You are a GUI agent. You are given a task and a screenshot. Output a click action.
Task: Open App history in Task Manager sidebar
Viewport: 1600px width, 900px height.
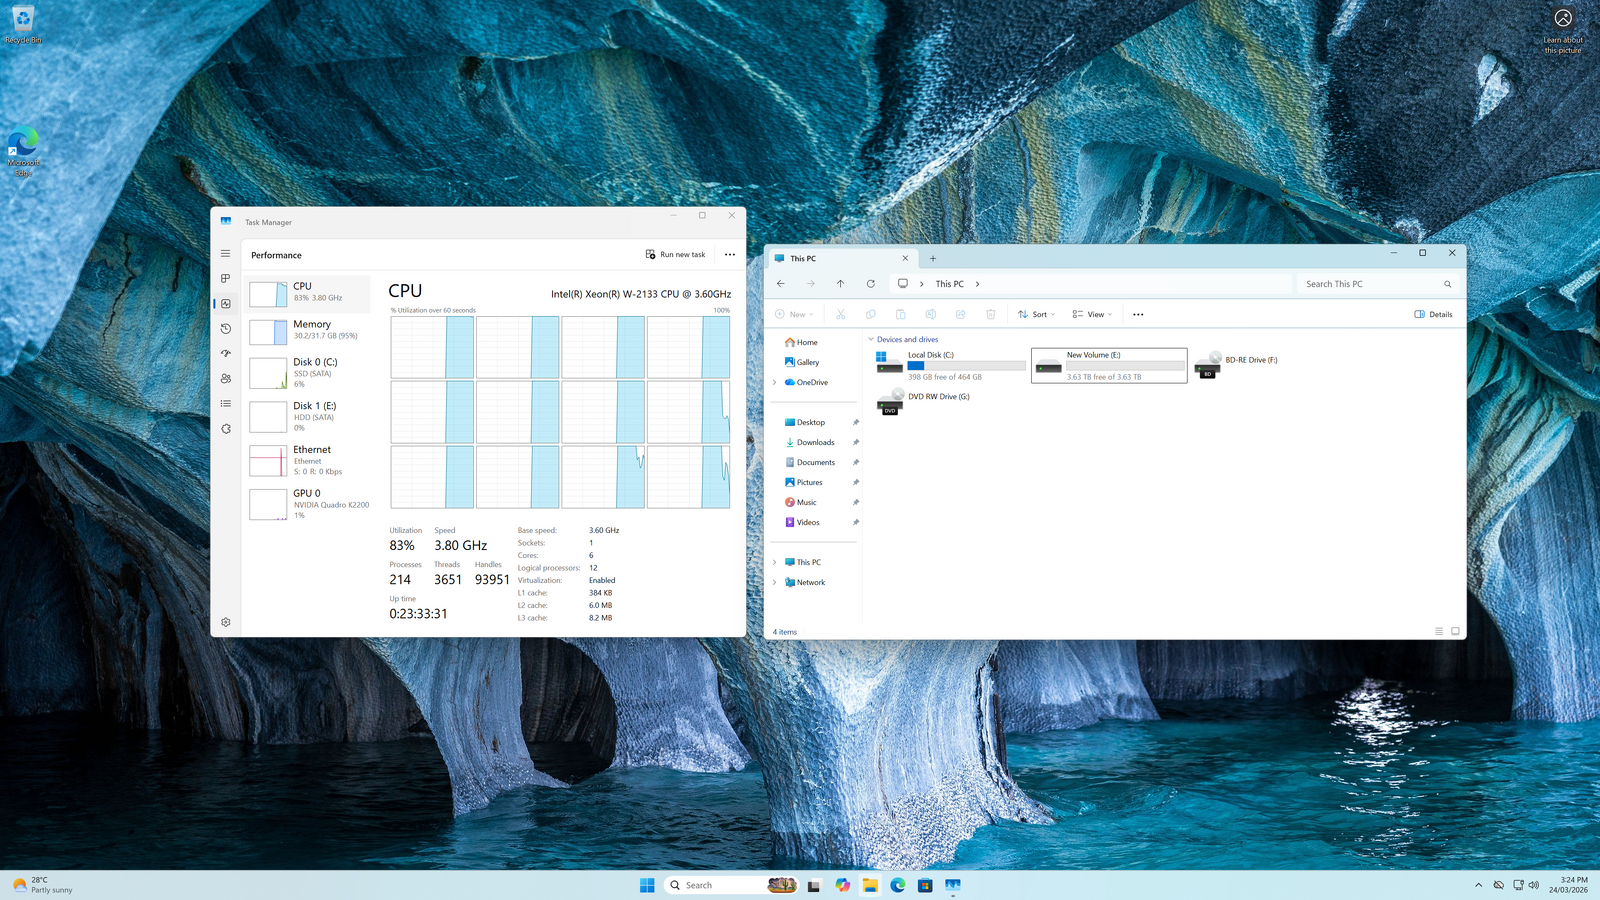point(226,329)
